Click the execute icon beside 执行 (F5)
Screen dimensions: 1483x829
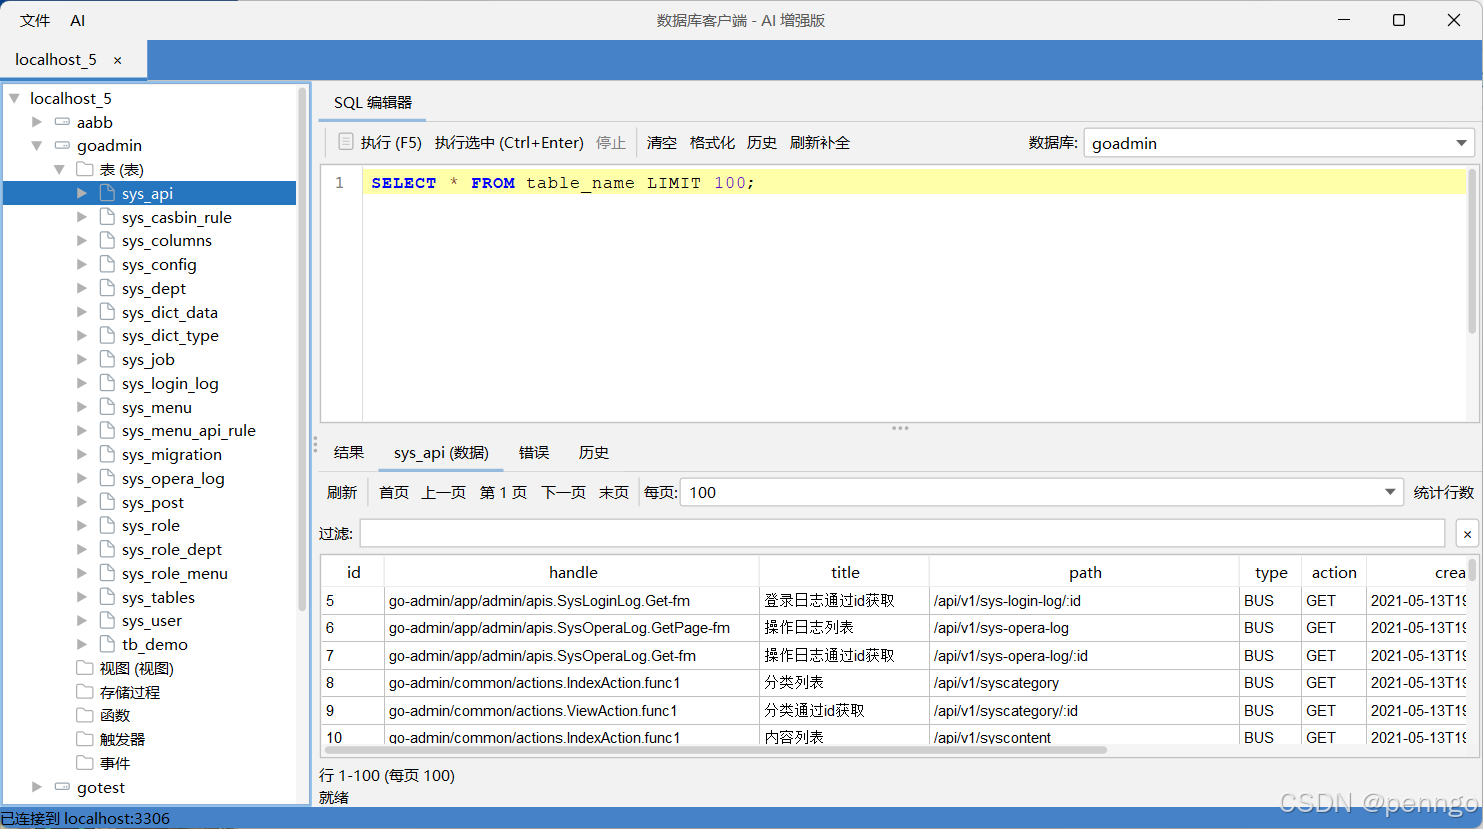(346, 142)
